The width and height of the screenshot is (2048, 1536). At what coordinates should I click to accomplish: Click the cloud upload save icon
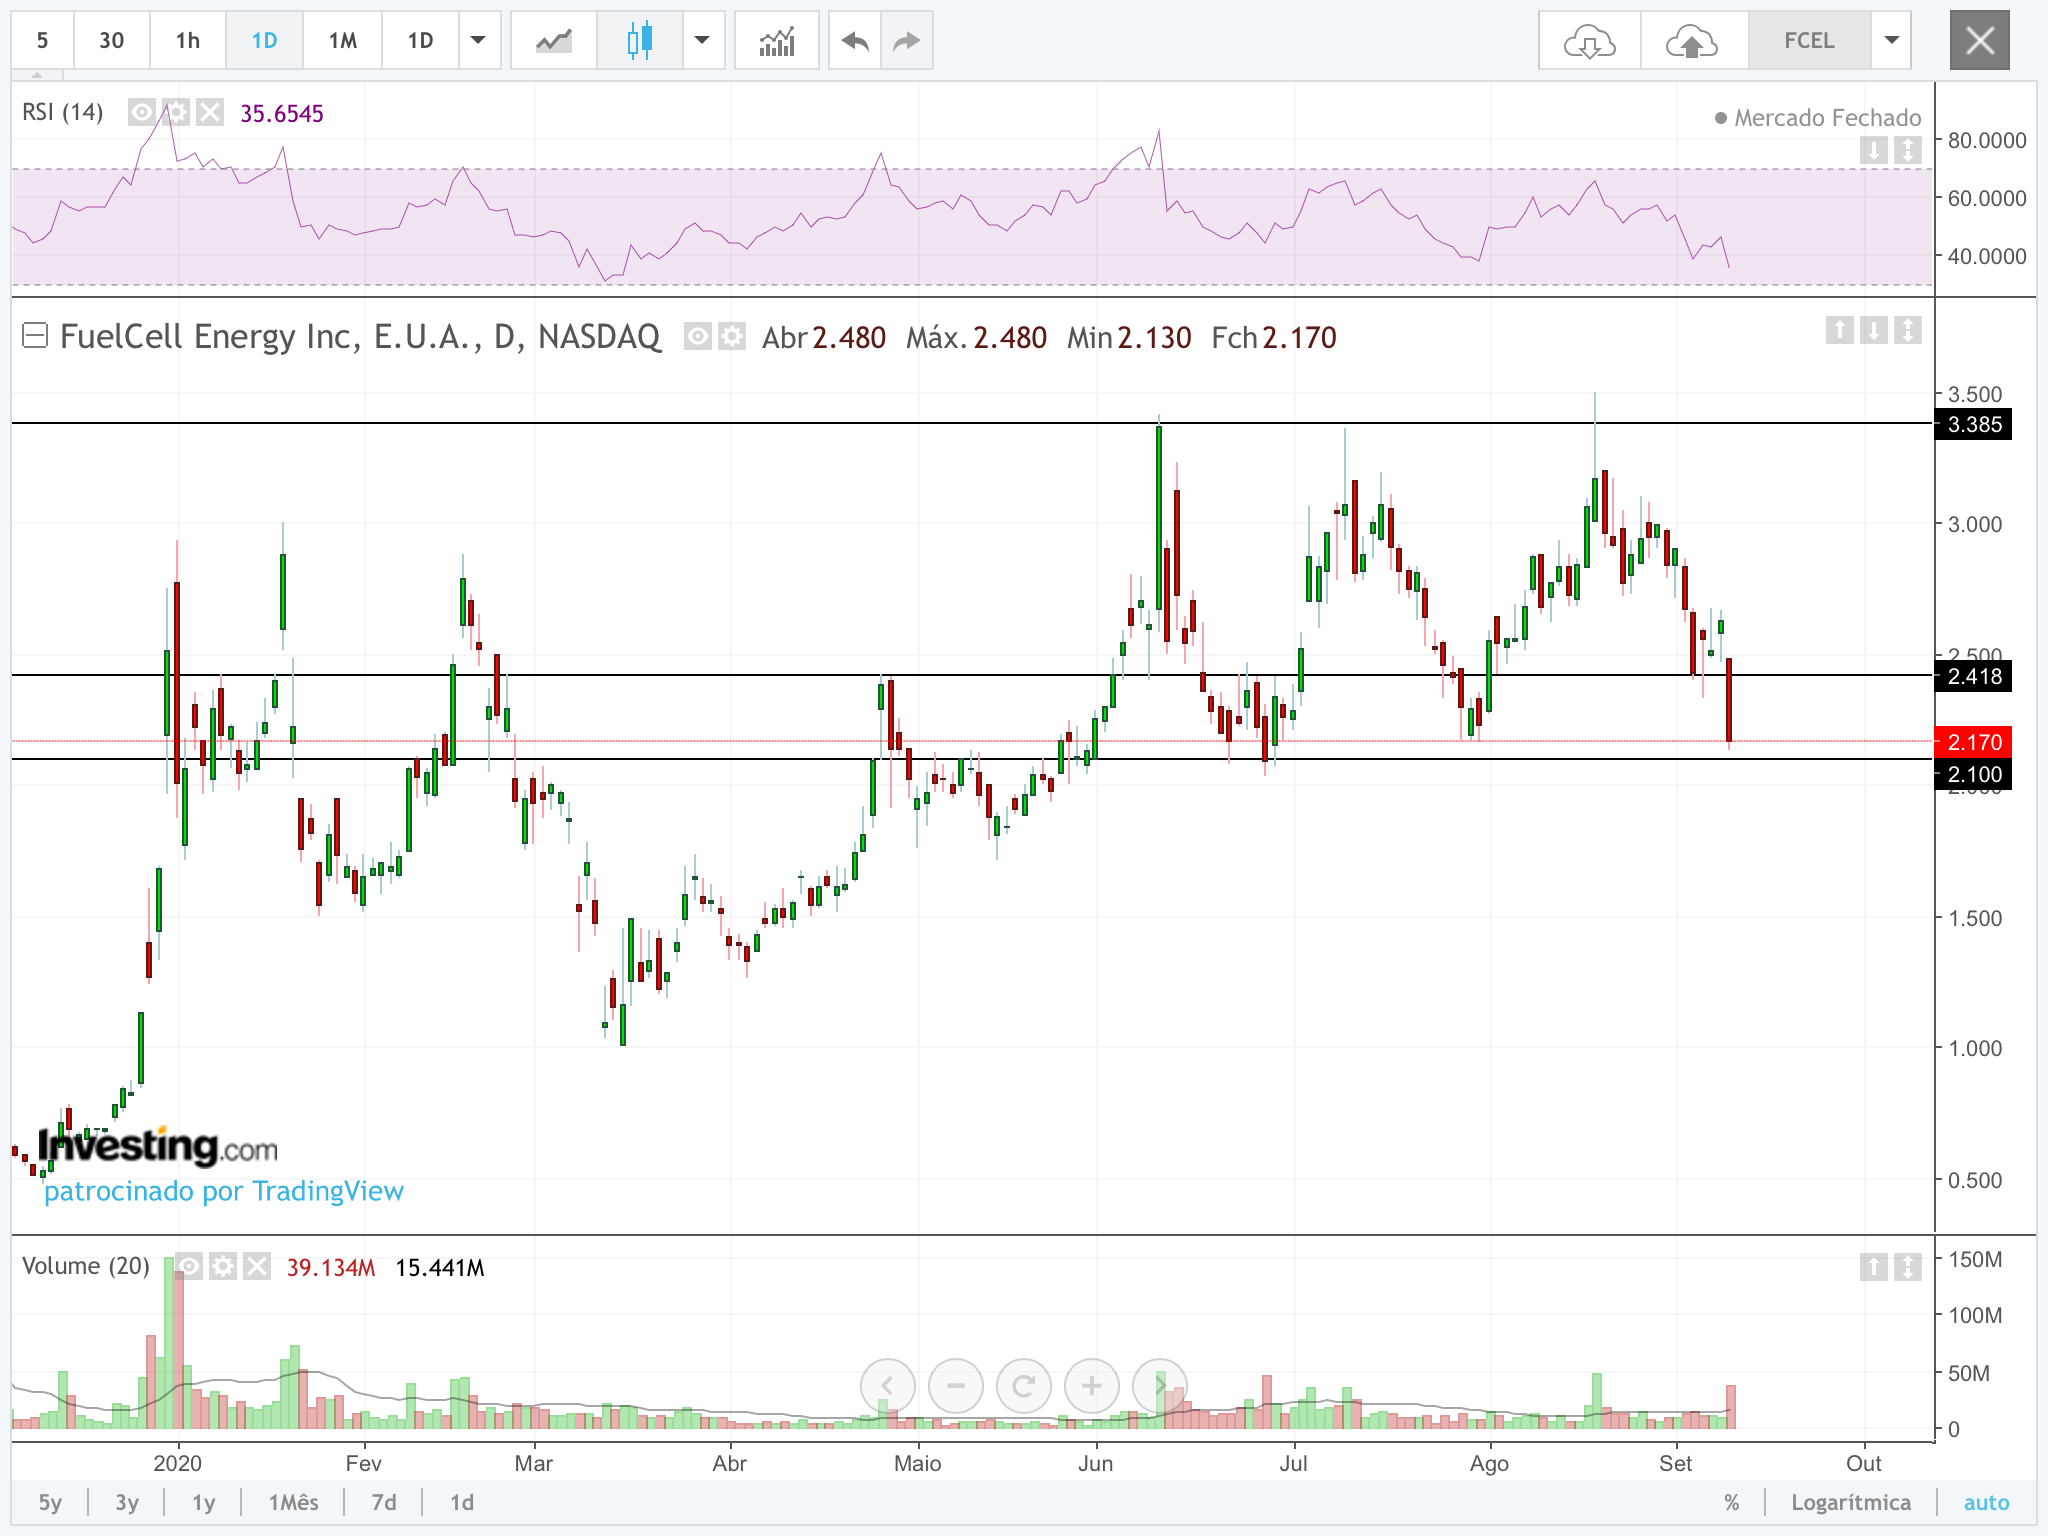1692,41
